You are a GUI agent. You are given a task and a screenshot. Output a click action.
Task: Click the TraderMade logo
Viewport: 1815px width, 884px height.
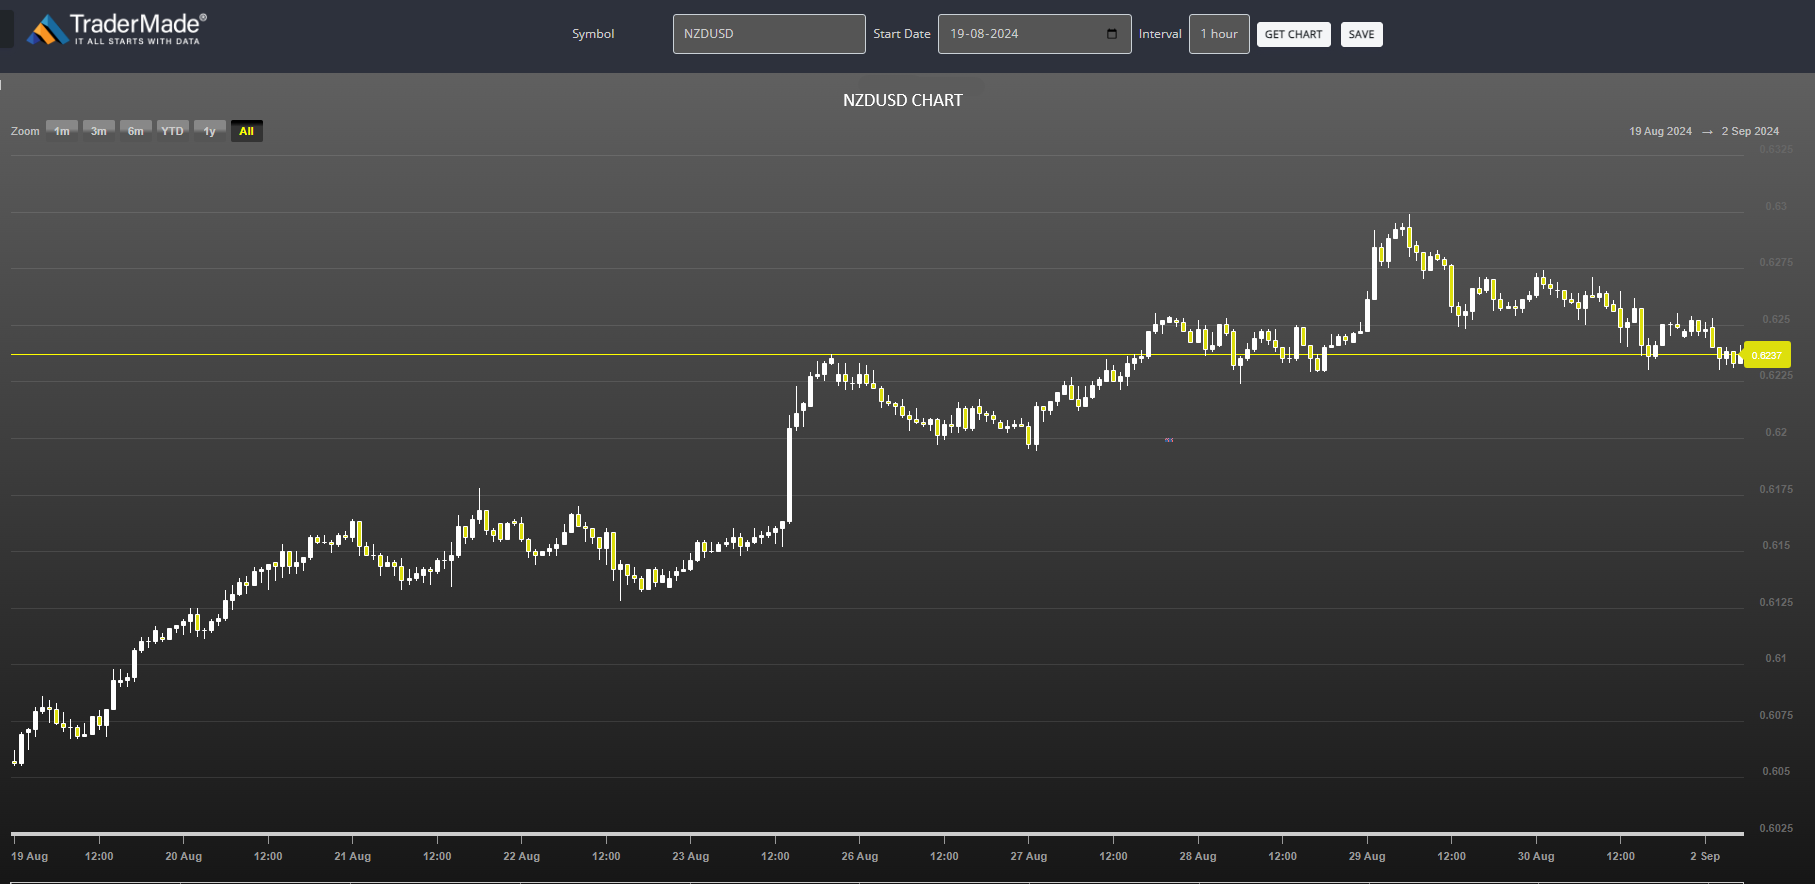[117, 30]
